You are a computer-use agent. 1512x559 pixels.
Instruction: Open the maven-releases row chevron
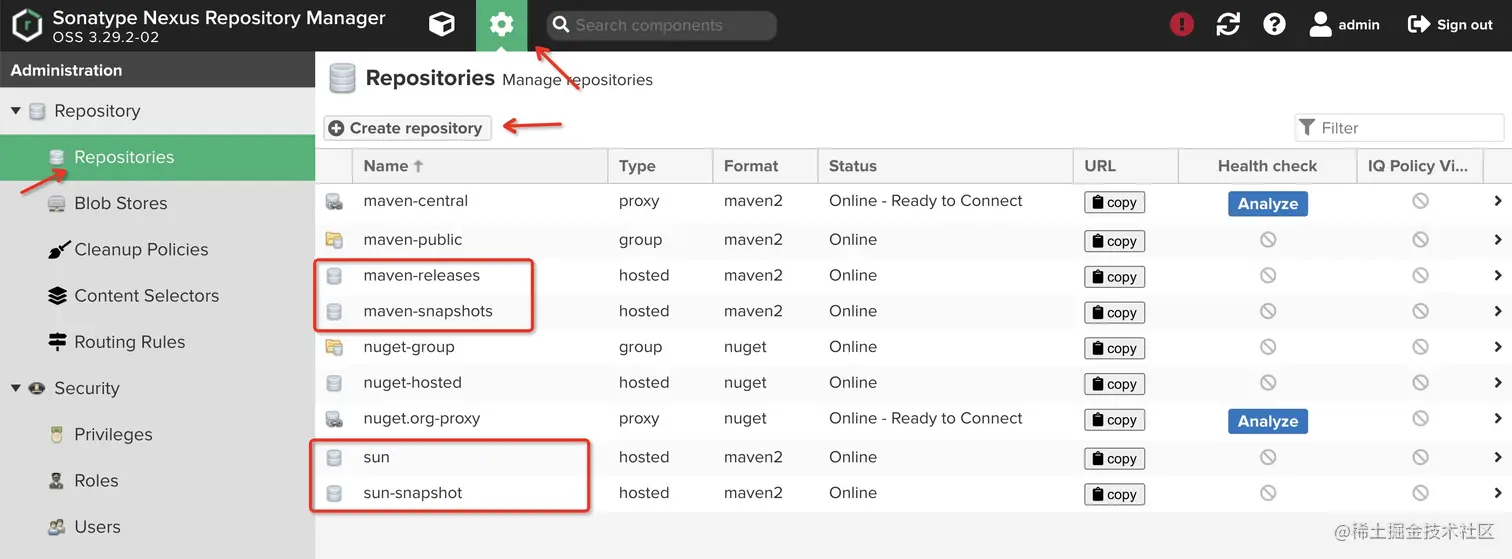(1497, 276)
